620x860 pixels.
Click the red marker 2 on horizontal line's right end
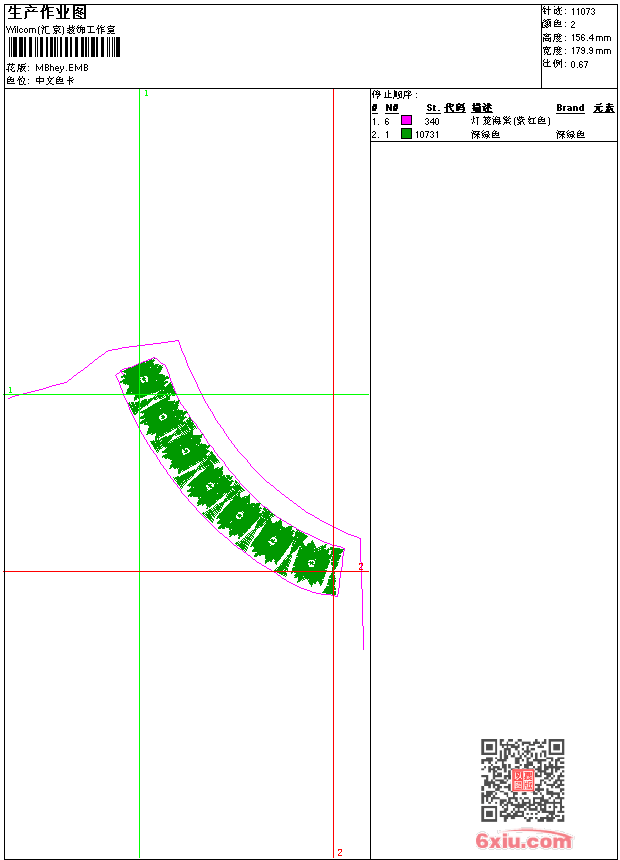pyautogui.click(x=361, y=566)
